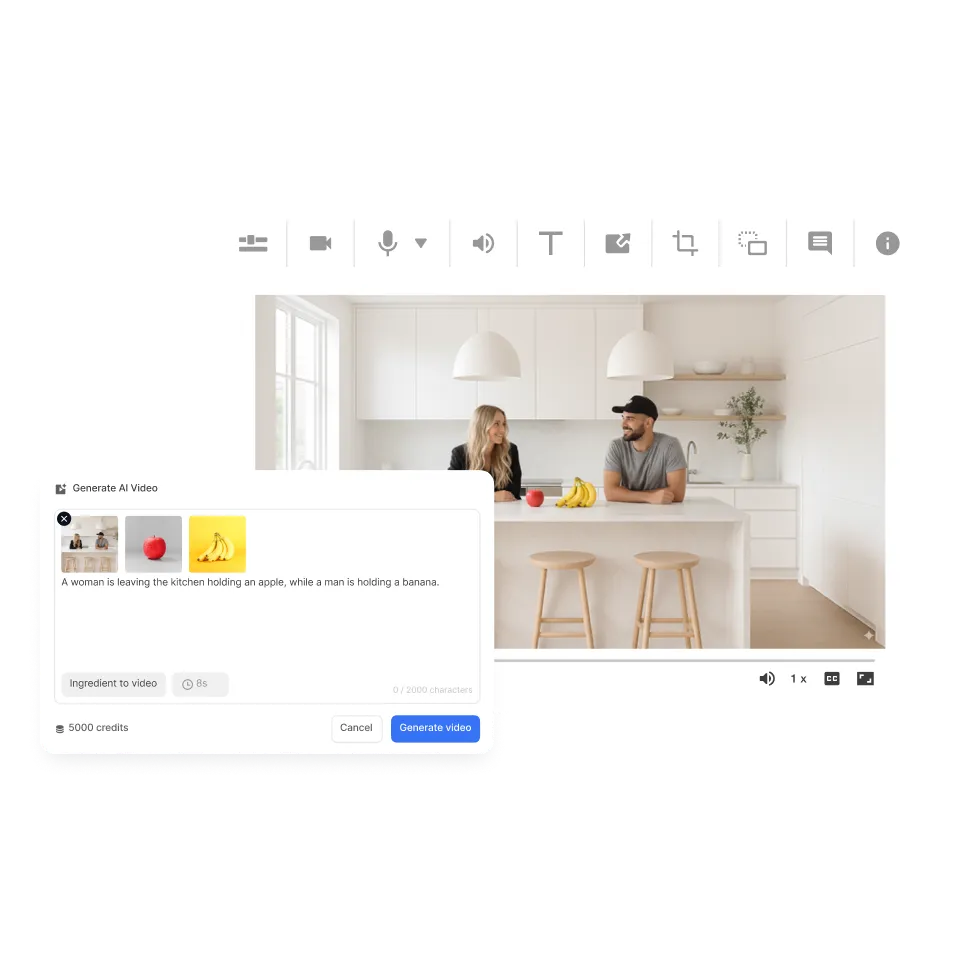Change the 1x playback speed
The image size is (960, 960).
click(798, 678)
